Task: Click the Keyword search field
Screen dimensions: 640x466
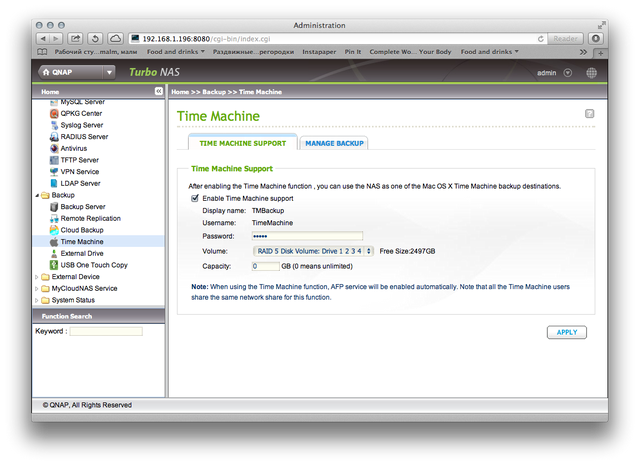Action: [x=106, y=331]
